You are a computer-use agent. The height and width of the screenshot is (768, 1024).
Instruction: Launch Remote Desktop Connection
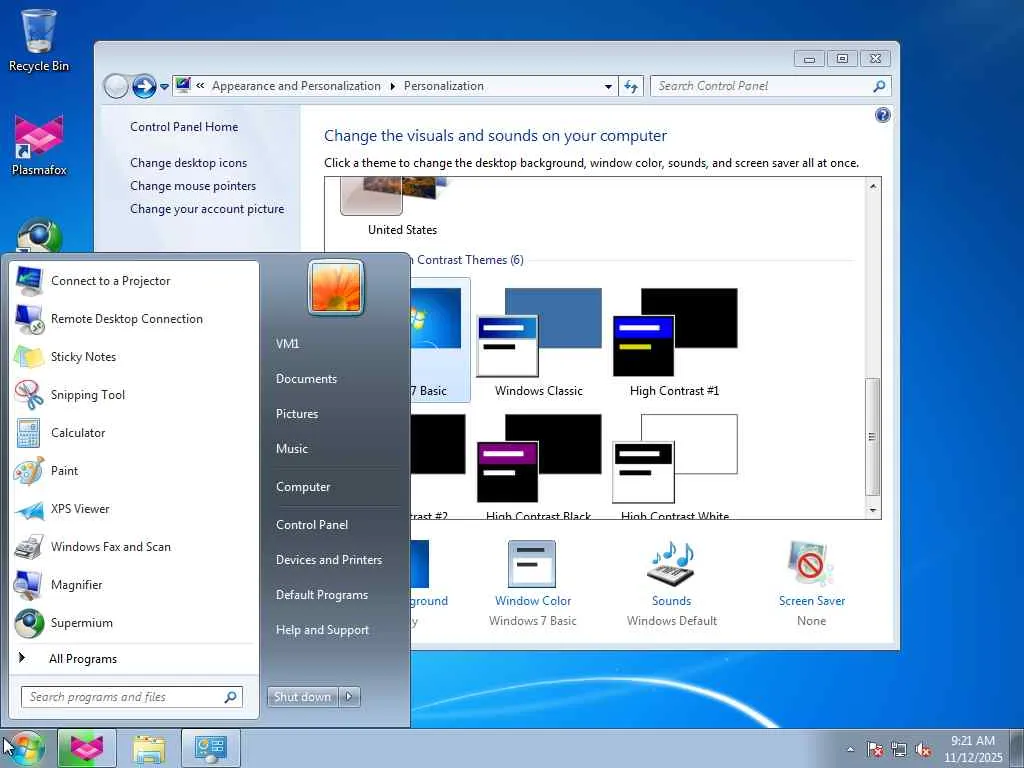(x=134, y=319)
